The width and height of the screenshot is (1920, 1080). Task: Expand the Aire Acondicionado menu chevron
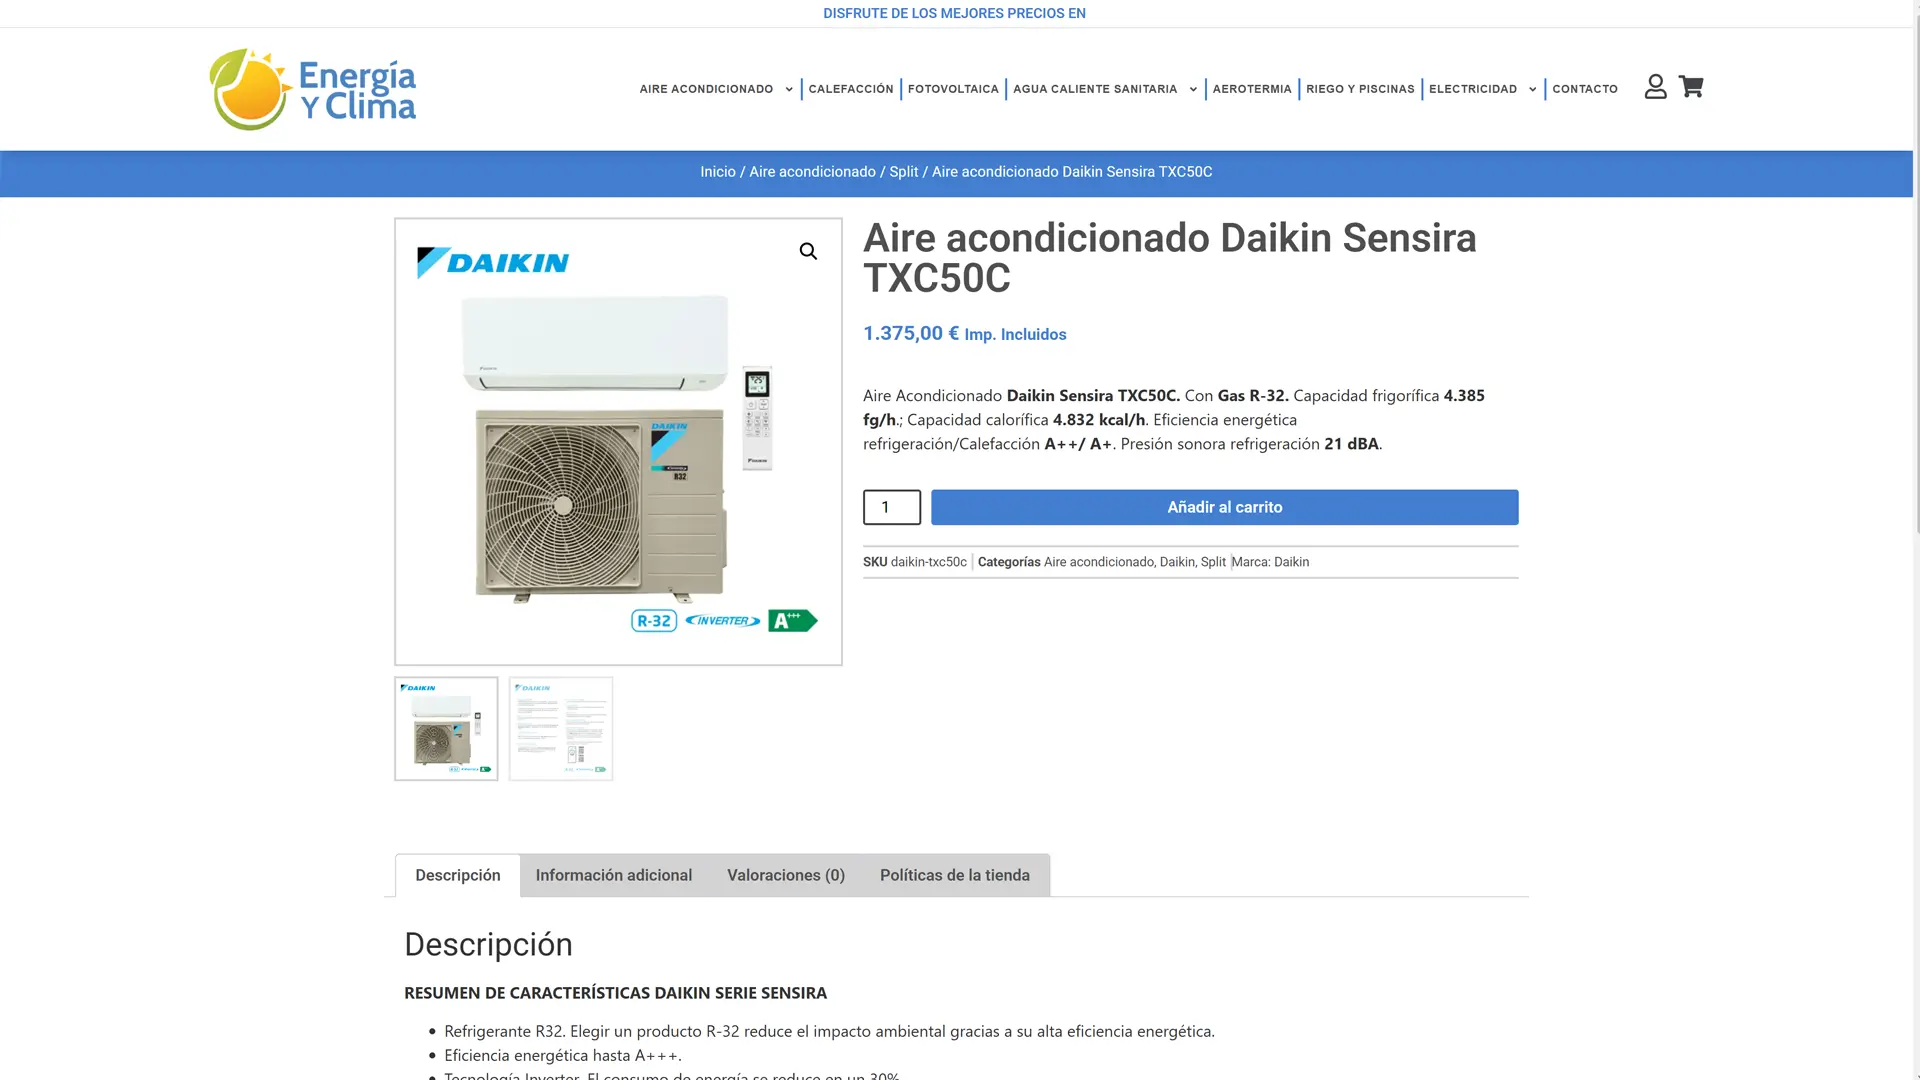(789, 90)
